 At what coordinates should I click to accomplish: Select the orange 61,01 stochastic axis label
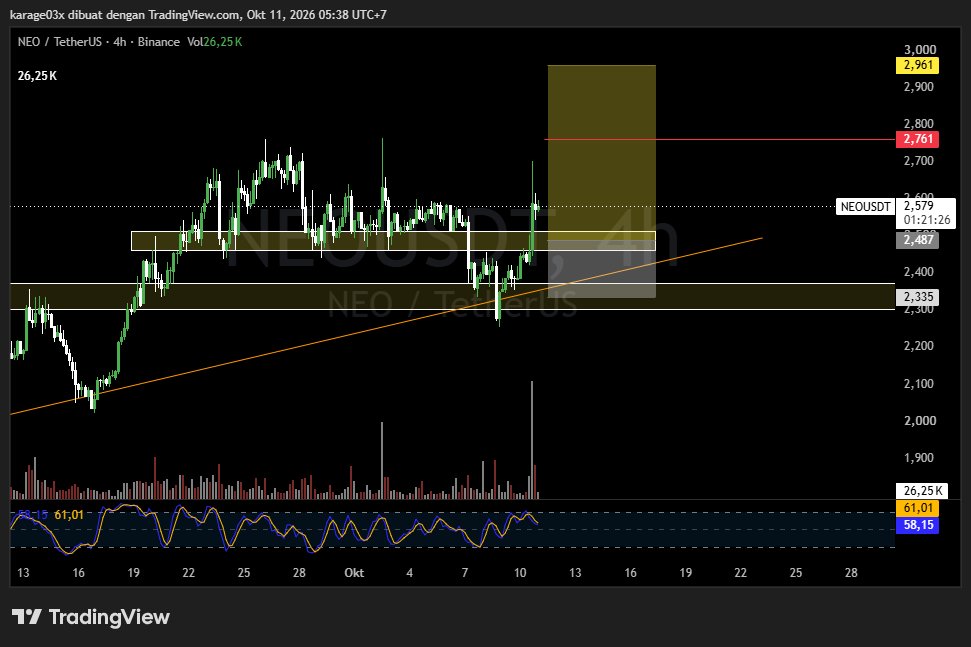click(918, 508)
